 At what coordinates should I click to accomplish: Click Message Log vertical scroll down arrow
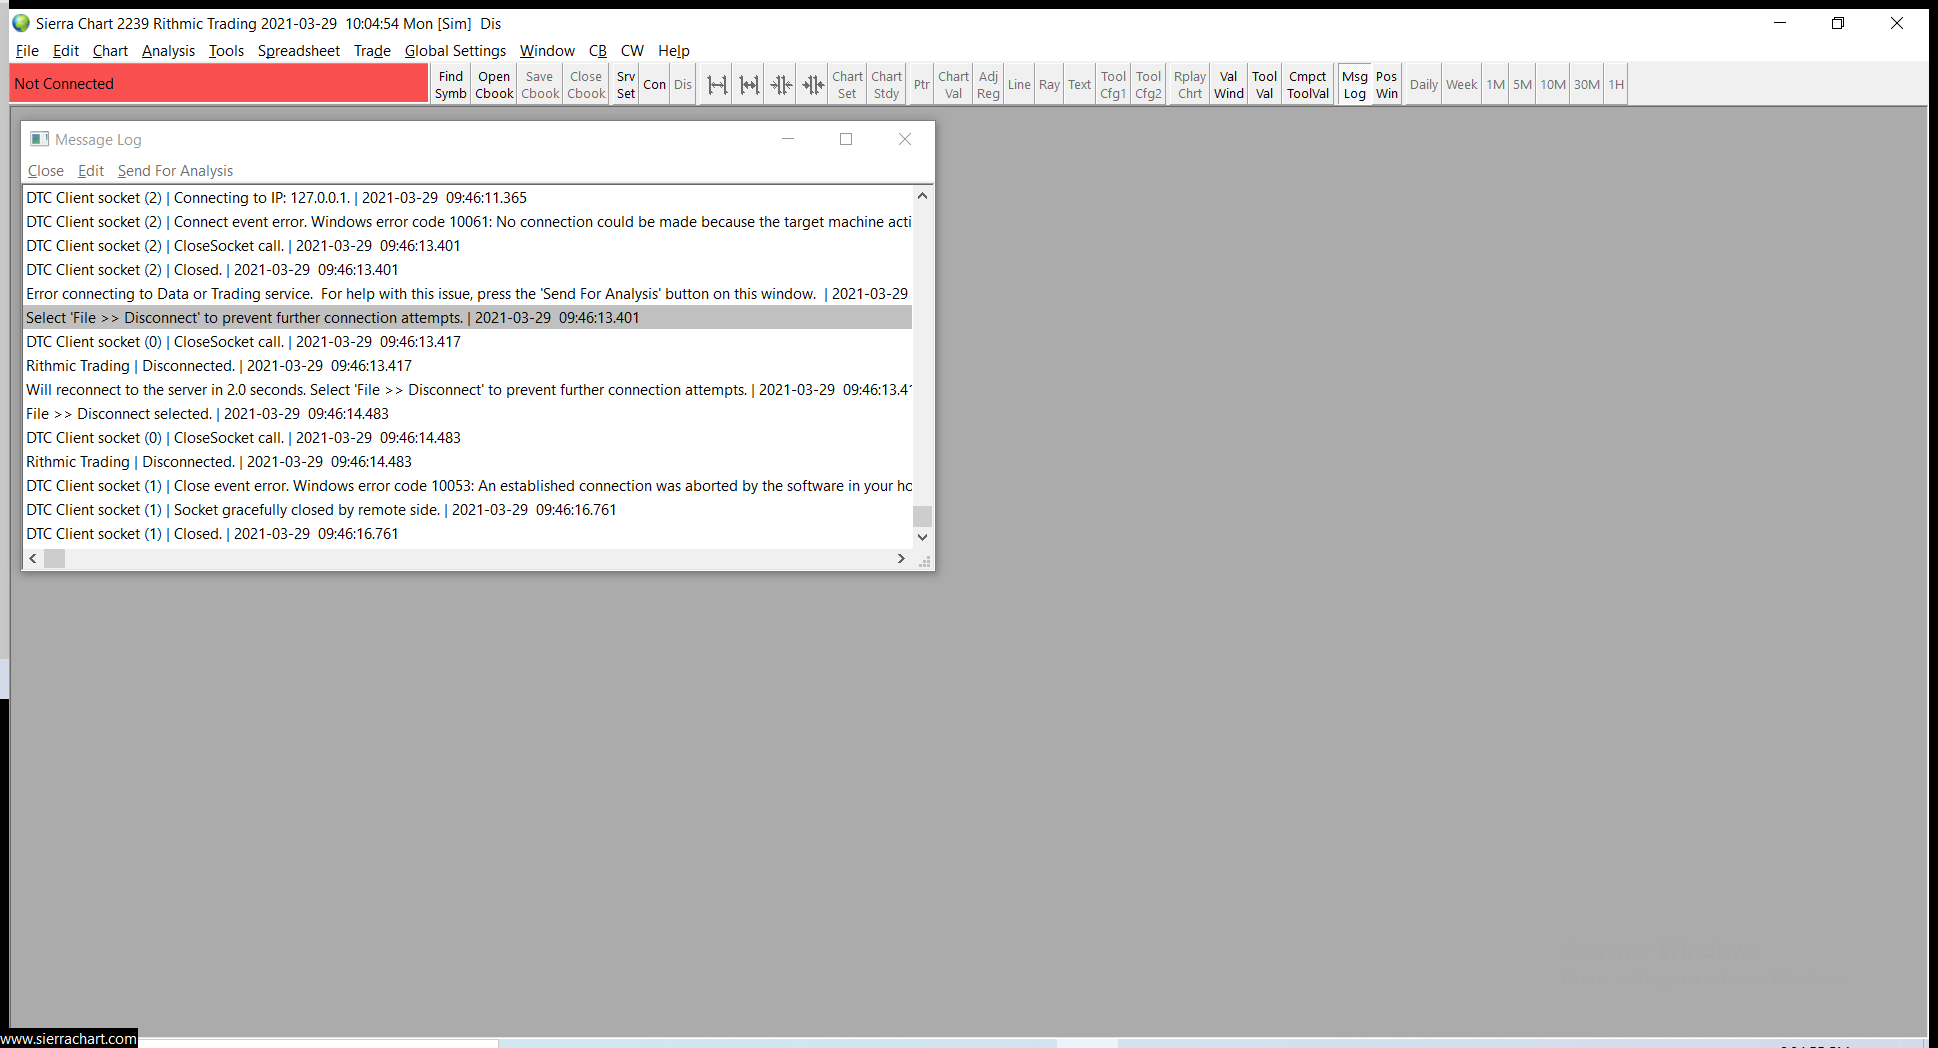[922, 537]
